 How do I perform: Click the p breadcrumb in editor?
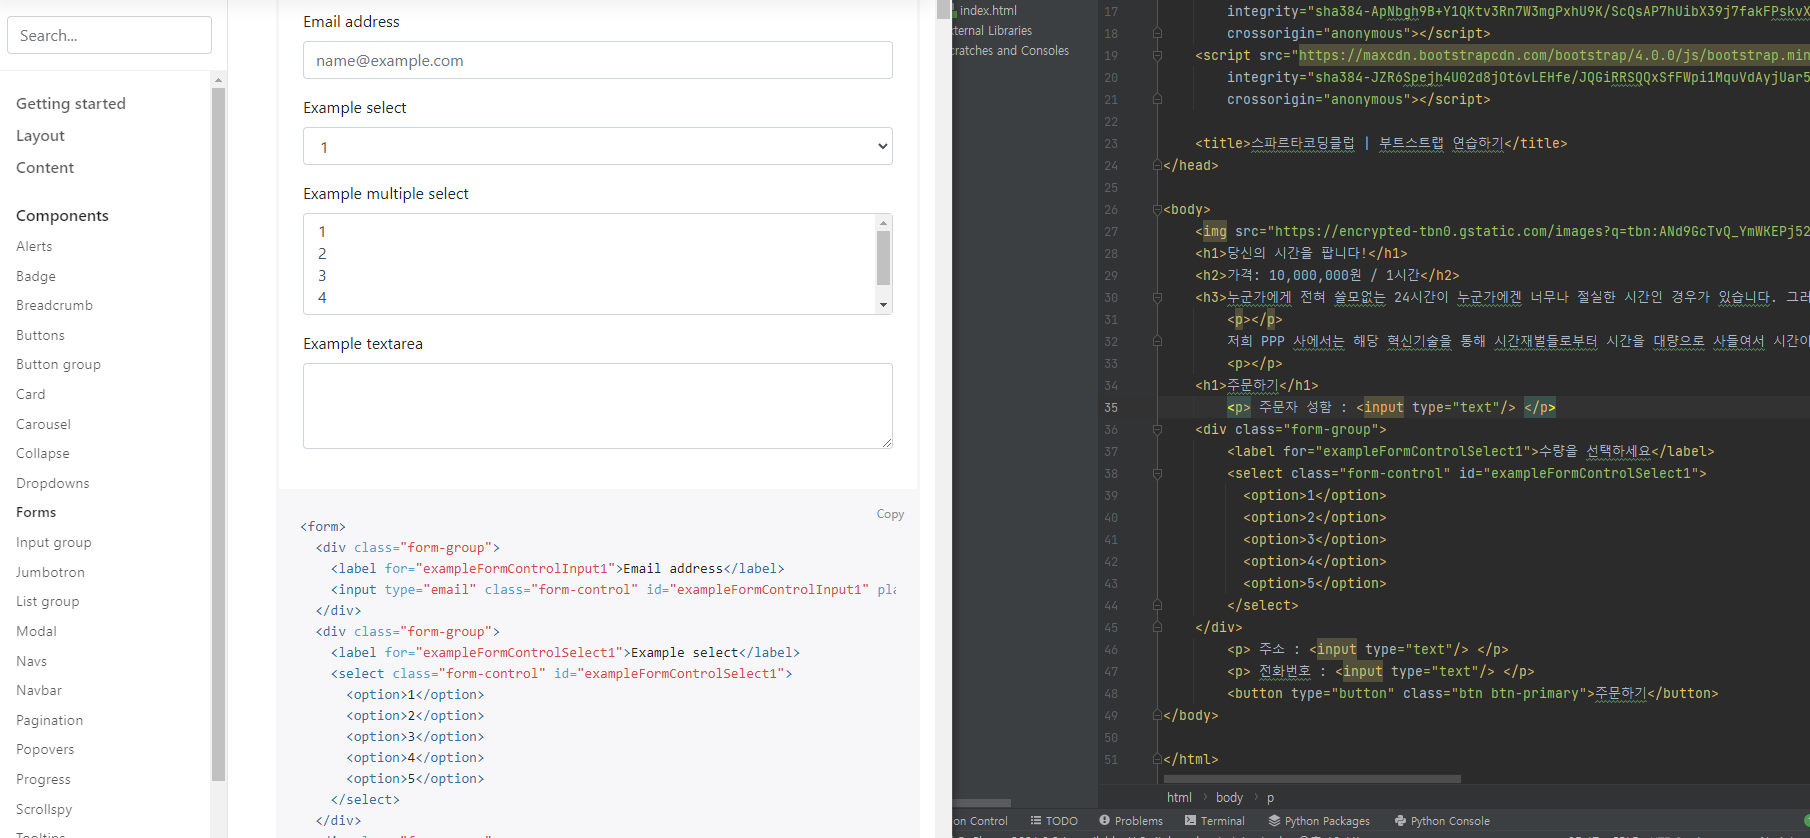click(x=1271, y=798)
